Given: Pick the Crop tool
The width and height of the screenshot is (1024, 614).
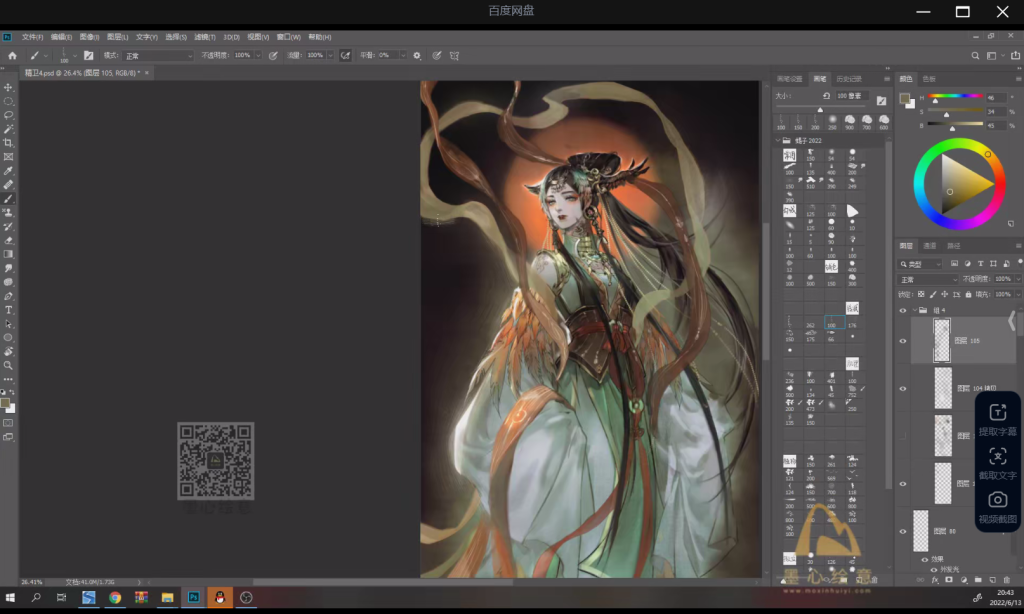Looking at the screenshot, I should (x=8, y=143).
